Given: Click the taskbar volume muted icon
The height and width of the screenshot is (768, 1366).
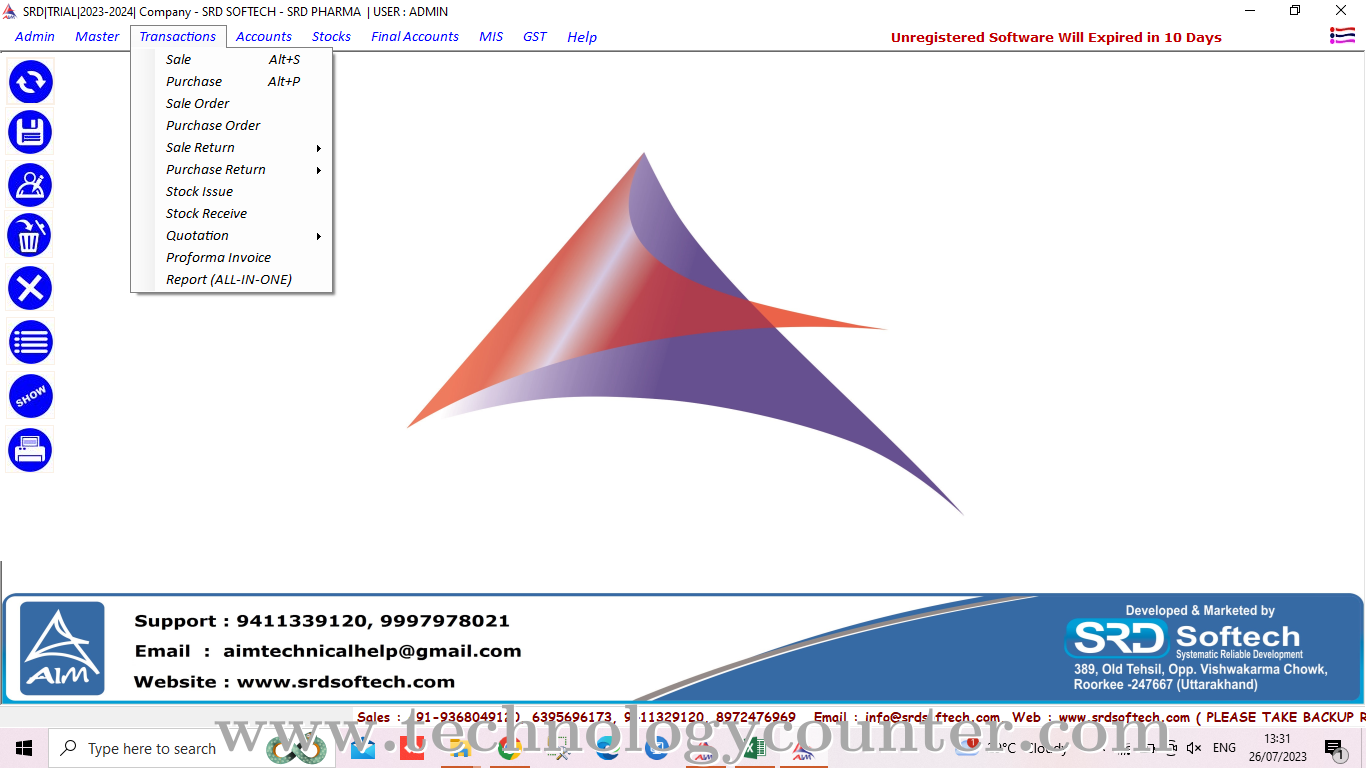Looking at the screenshot, I should coord(1193,748).
